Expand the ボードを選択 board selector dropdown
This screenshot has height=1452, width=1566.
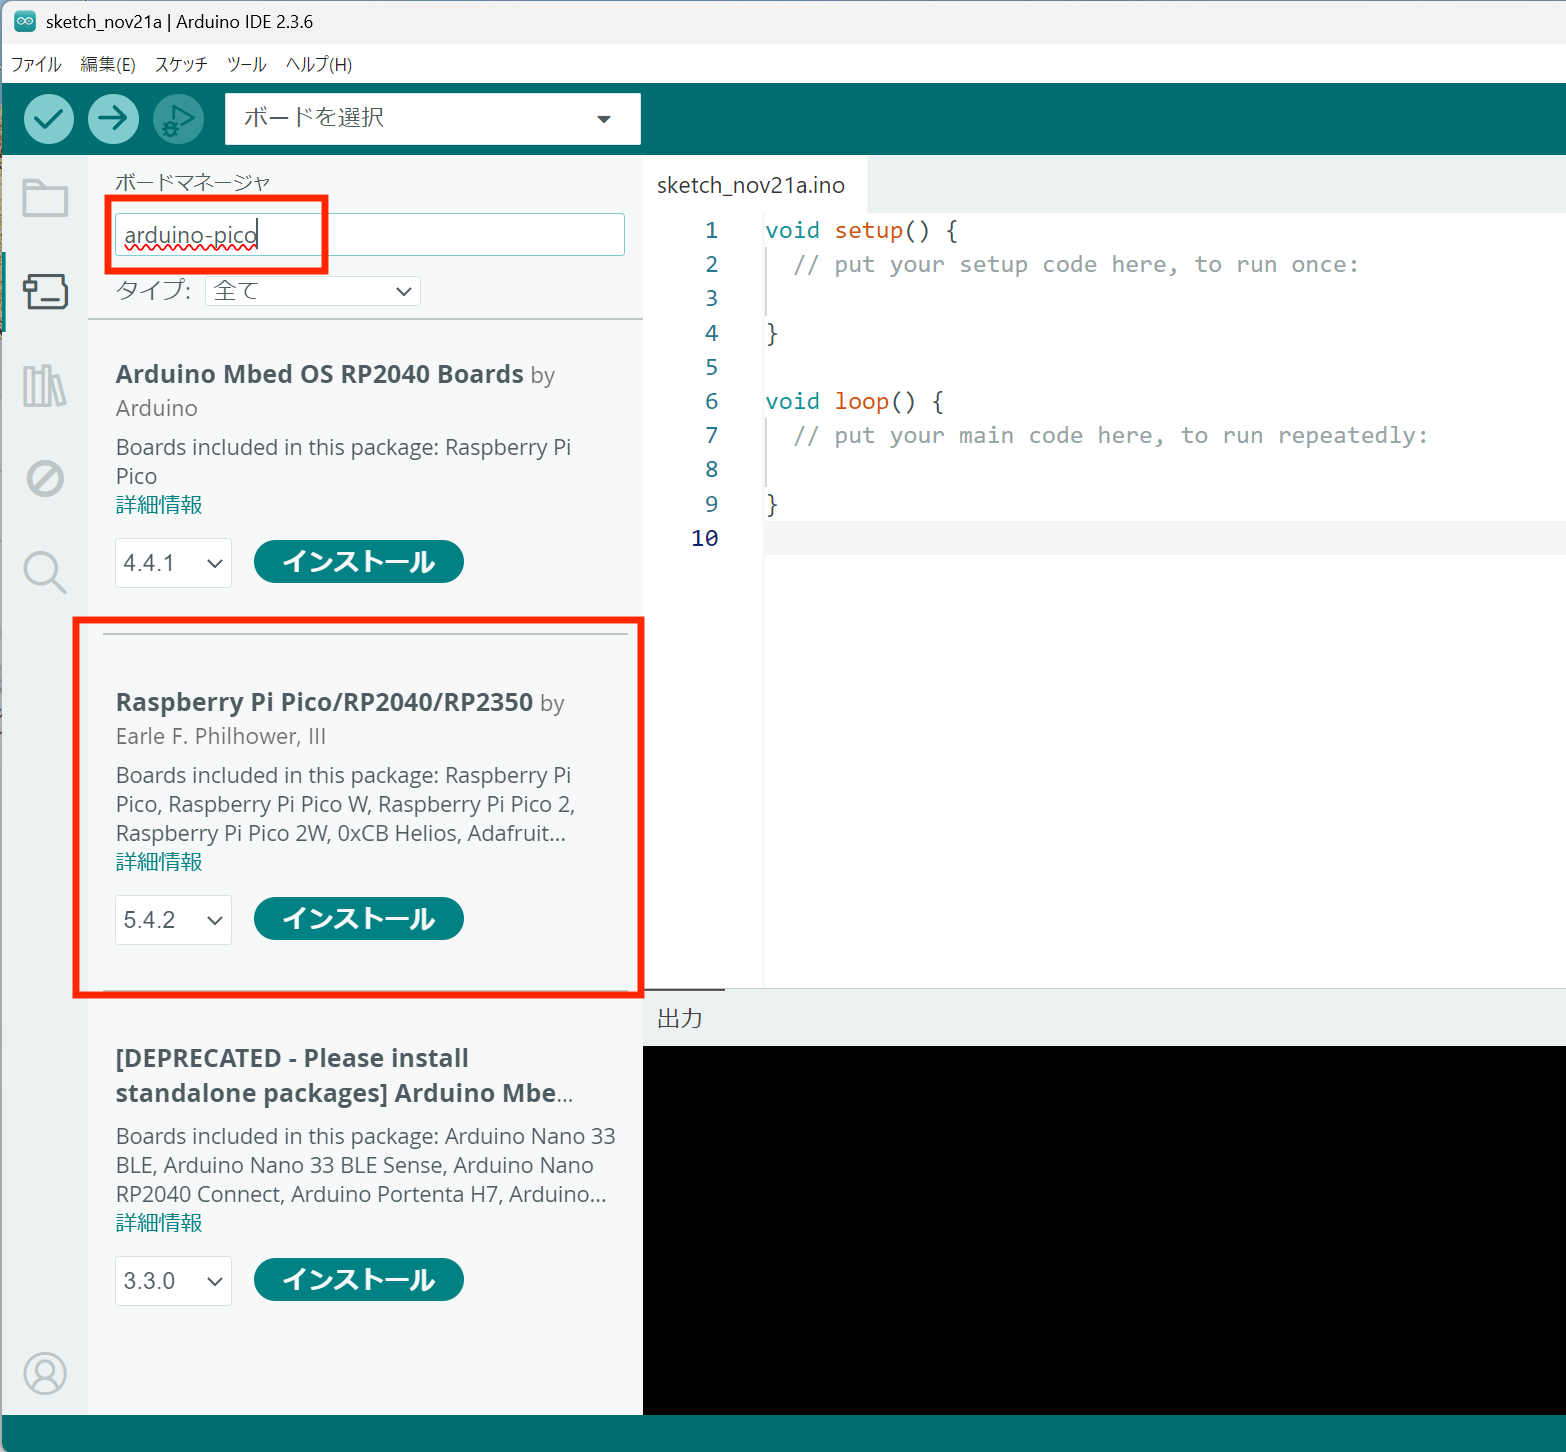click(432, 119)
